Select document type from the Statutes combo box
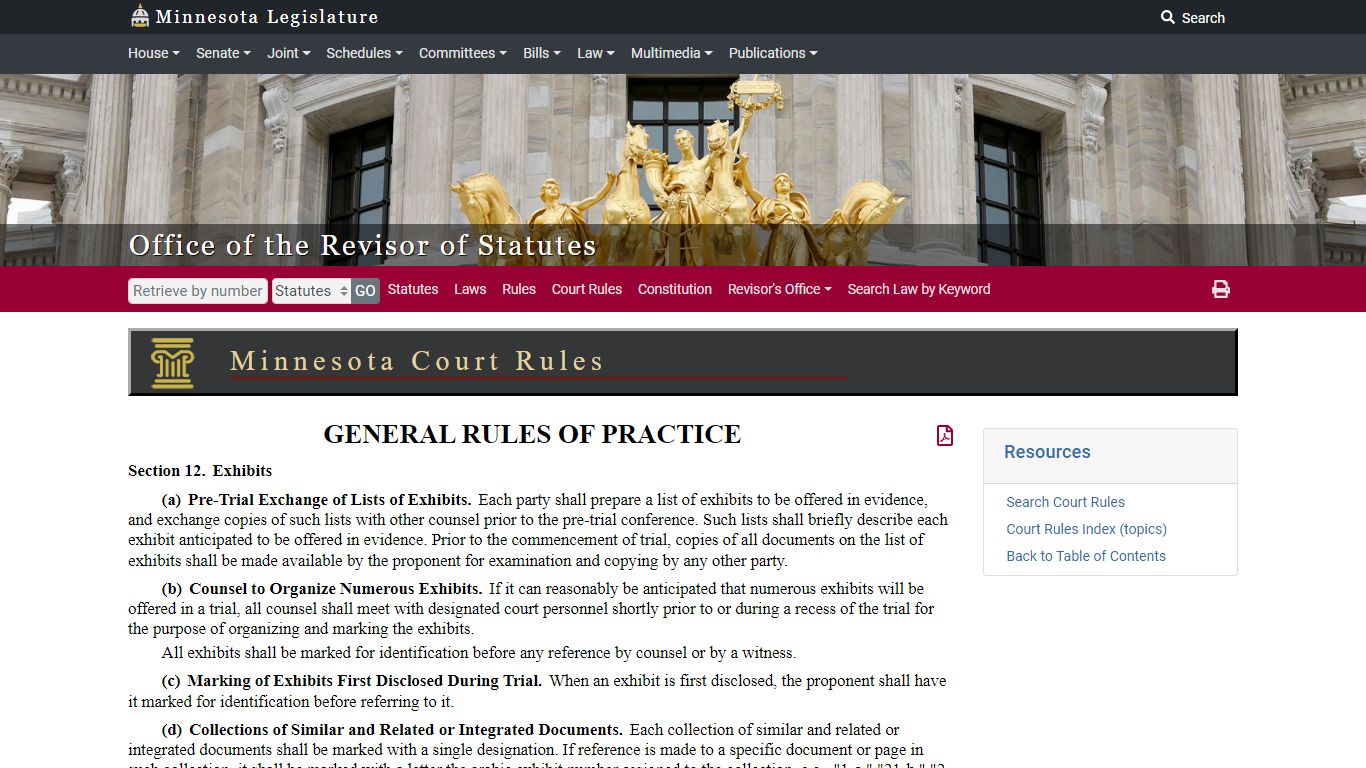This screenshot has height=768, width=1366. (311, 291)
